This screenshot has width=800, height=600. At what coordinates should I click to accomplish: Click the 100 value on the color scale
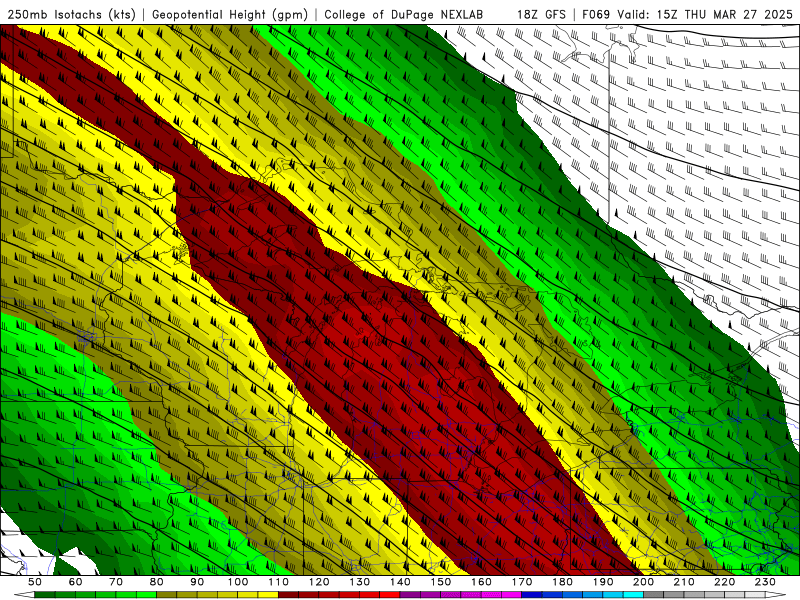238,582
